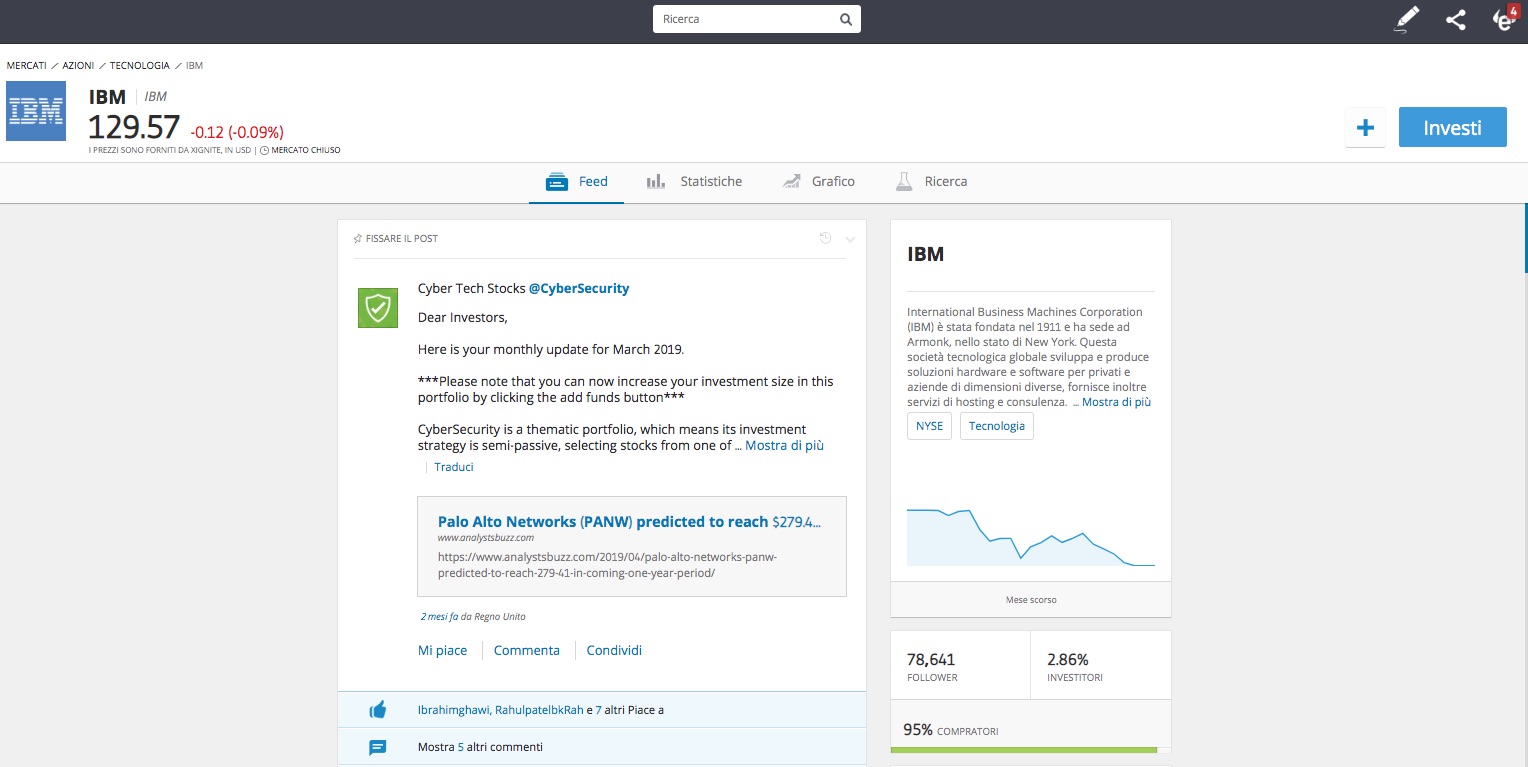Show 5 altri commenti
Screen dimensions: 1528x767
coord(480,747)
